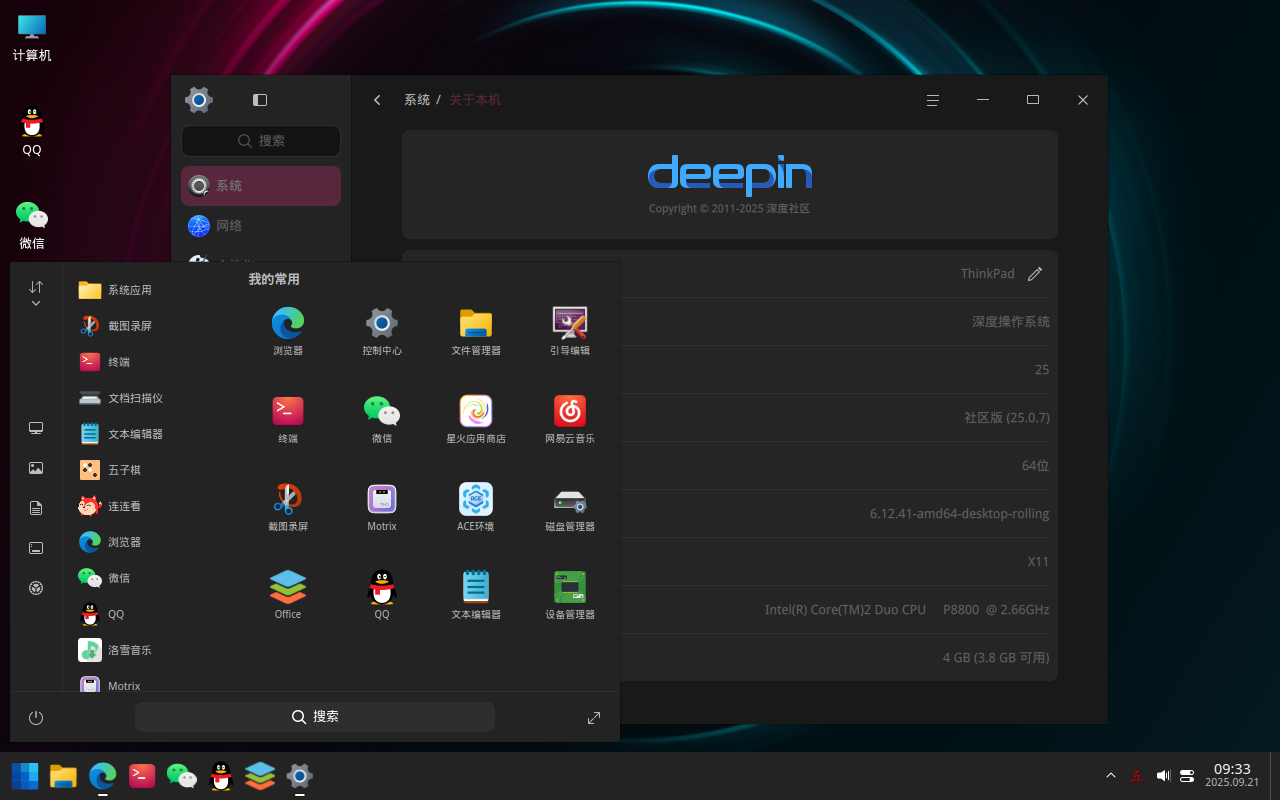Open the volume control in the tray
This screenshot has width=1280, height=800.
[x=1163, y=776]
